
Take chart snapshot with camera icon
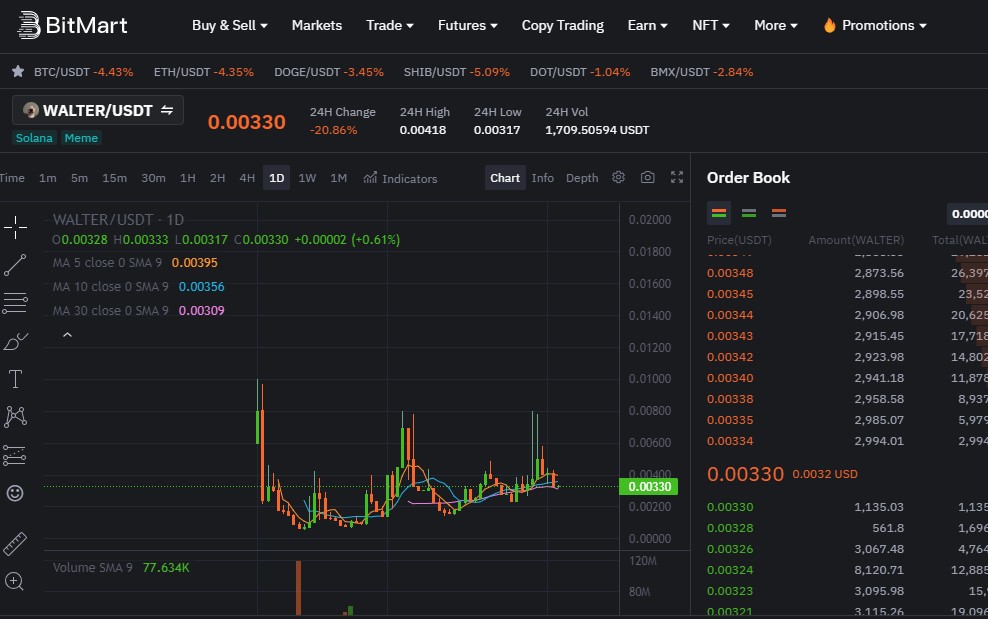point(647,177)
